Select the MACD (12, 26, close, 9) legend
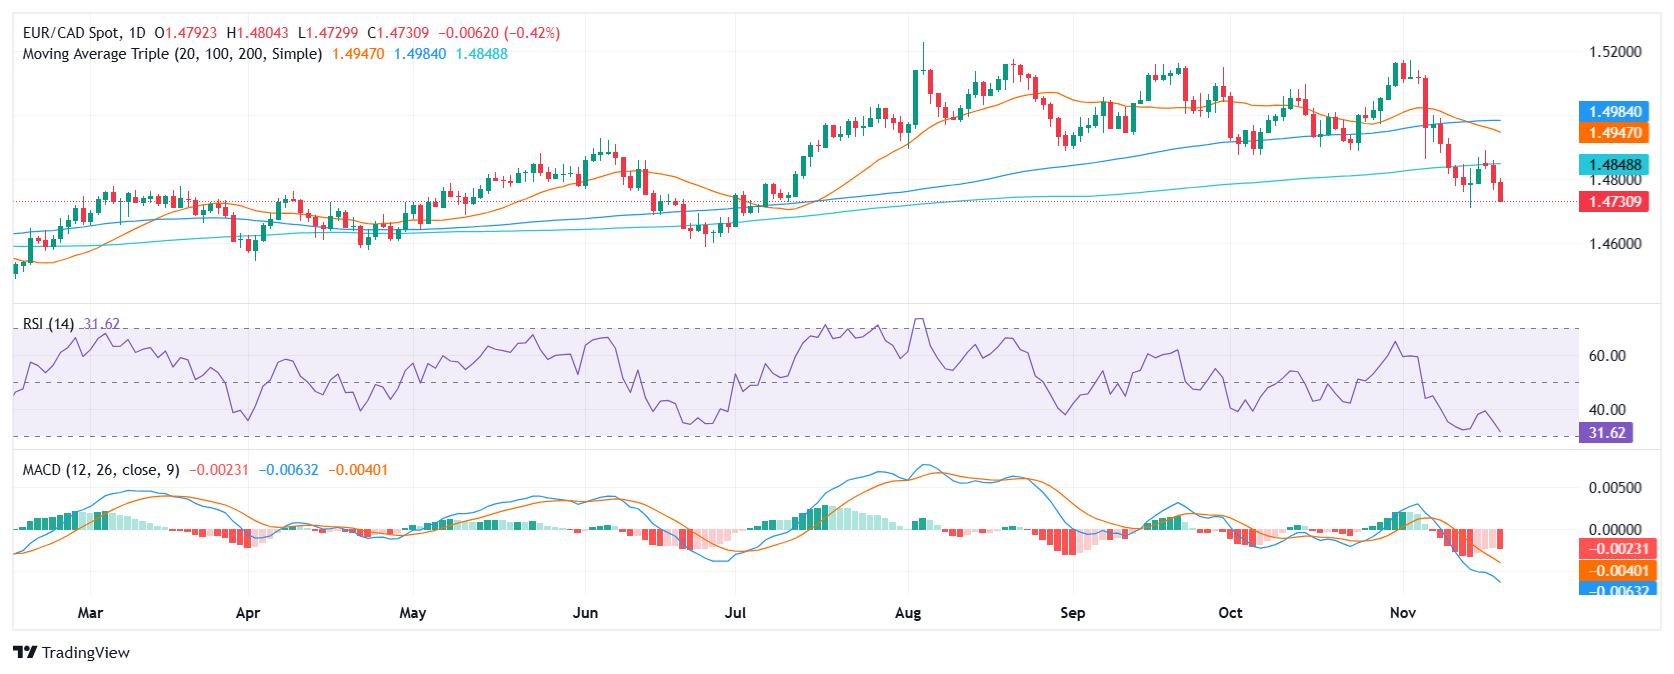Image resolution: width=1674 pixels, height=674 pixels. coord(101,470)
